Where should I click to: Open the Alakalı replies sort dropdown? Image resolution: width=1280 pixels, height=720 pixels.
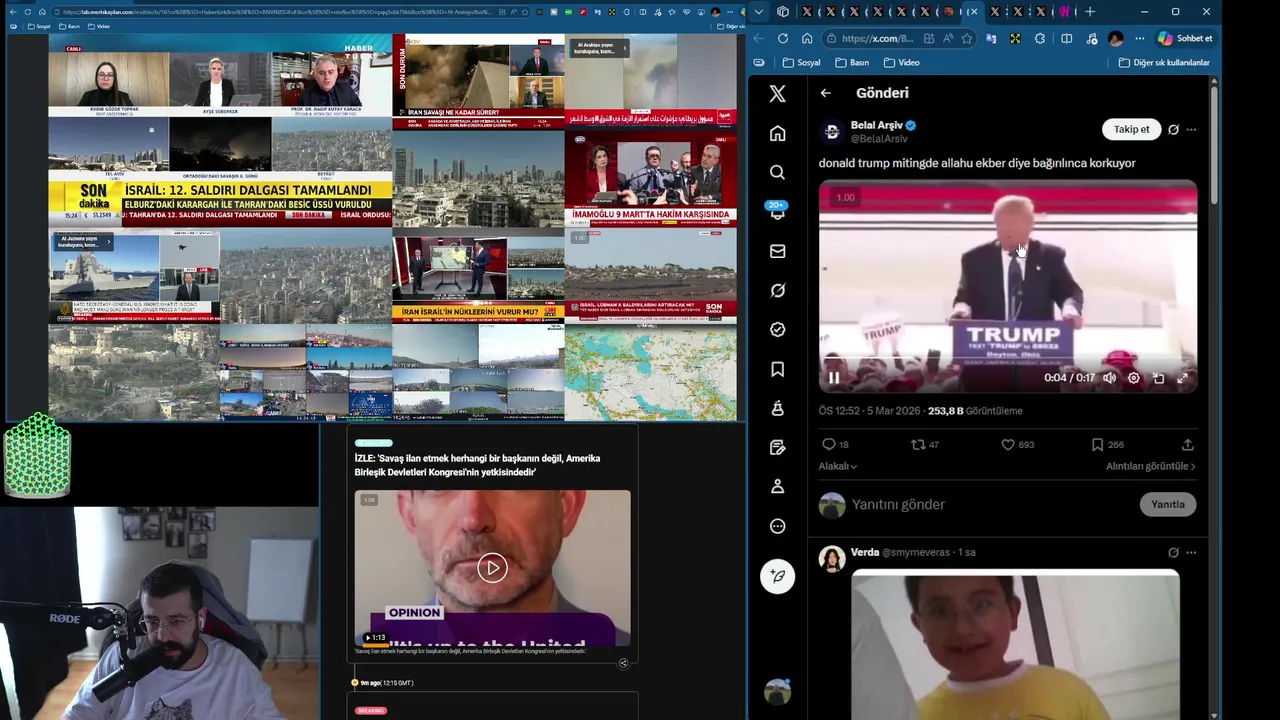(x=838, y=466)
